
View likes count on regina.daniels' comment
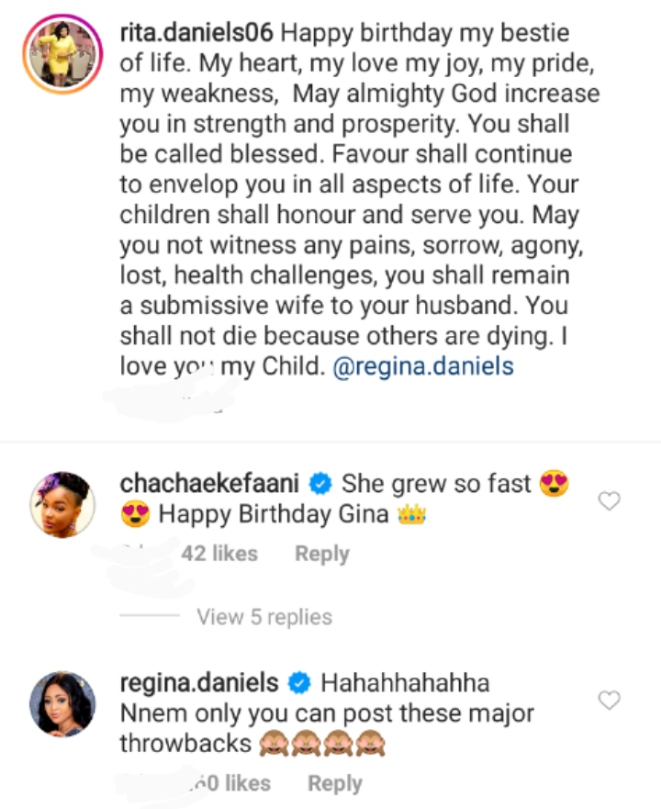click(230, 783)
